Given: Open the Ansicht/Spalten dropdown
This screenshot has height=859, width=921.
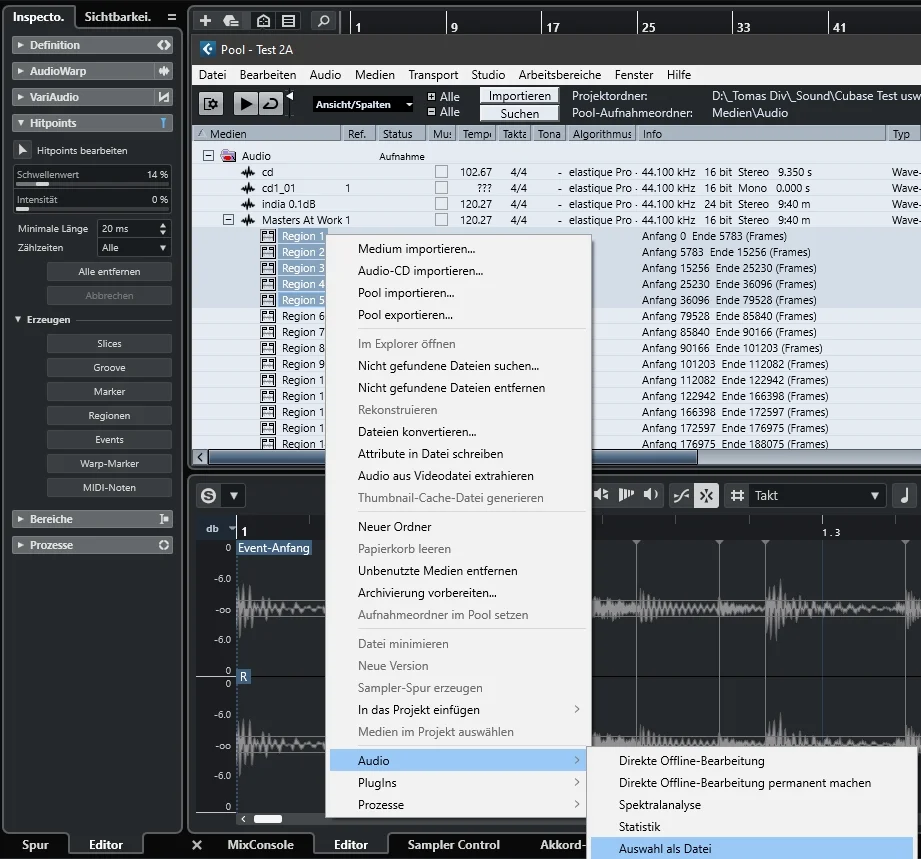Looking at the screenshot, I should point(363,105).
